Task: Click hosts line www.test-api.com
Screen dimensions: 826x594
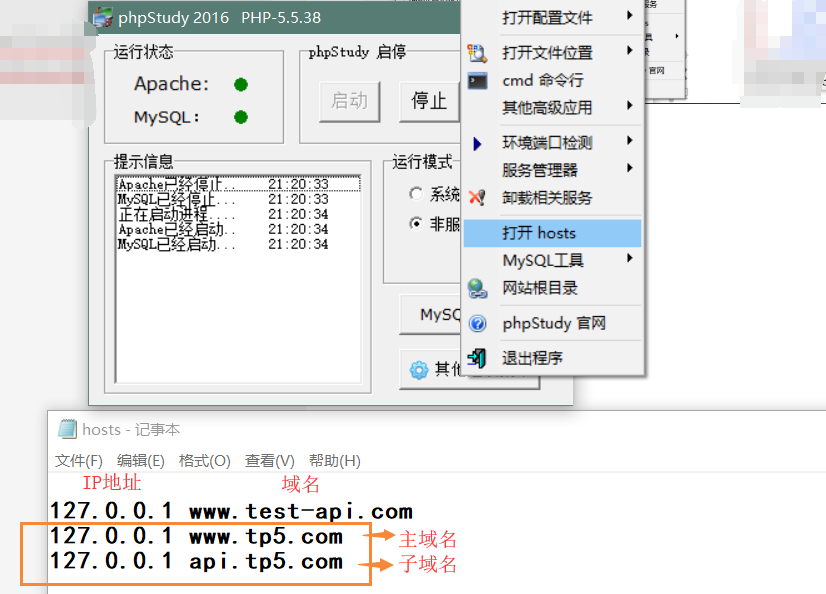Action: point(231,511)
